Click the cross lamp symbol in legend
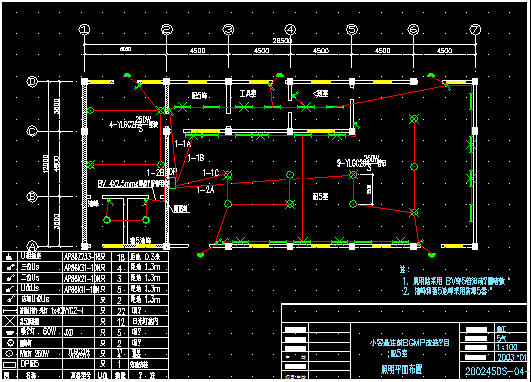Screen dimensions: 531x382 [10, 321]
